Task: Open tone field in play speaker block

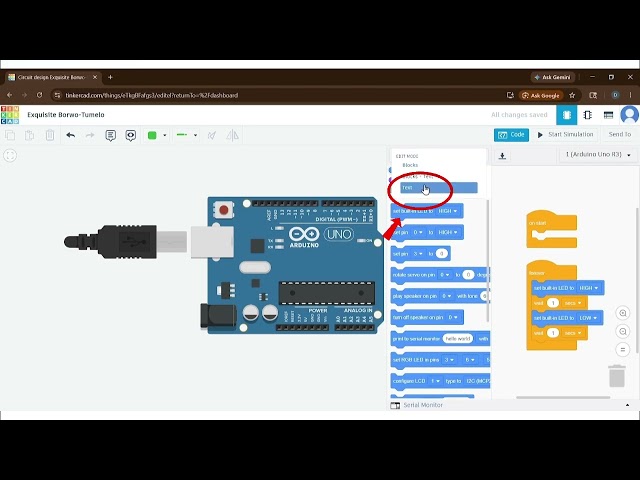Action: click(x=485, y=296)
